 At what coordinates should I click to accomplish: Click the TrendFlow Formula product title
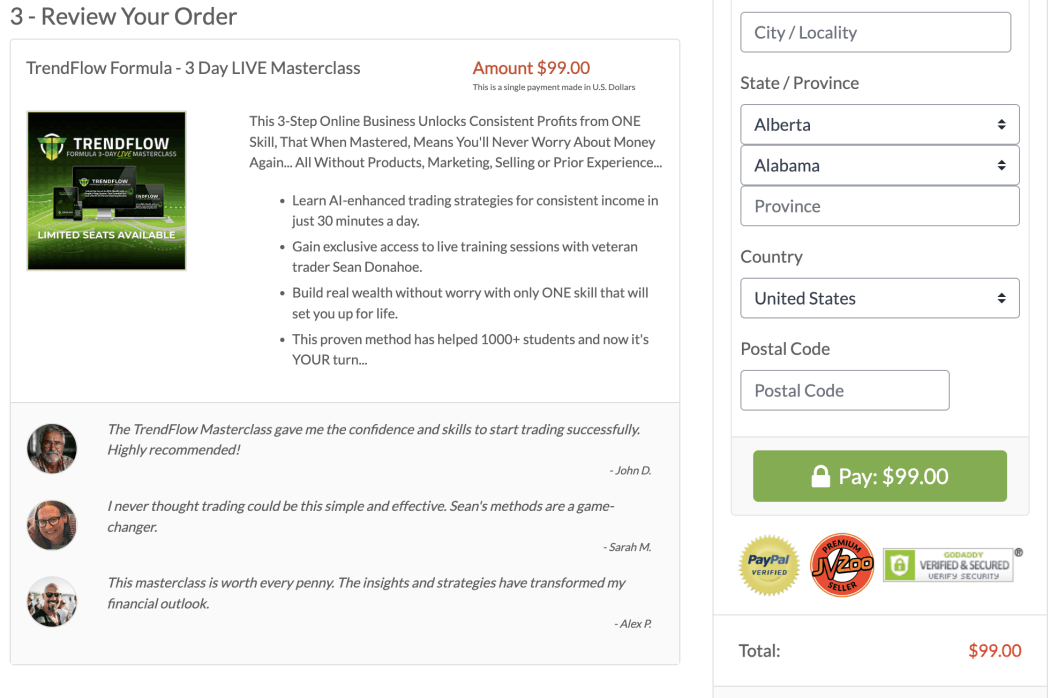(x=193, y=68)
